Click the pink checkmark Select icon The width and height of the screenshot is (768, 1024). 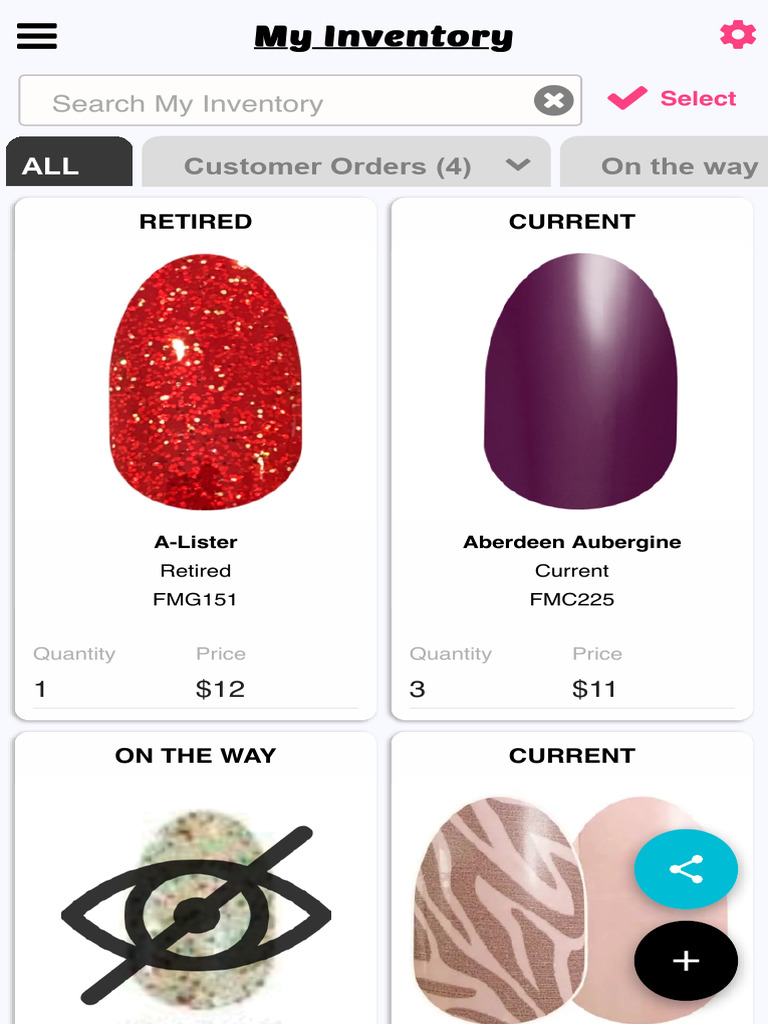click(627, 98)
